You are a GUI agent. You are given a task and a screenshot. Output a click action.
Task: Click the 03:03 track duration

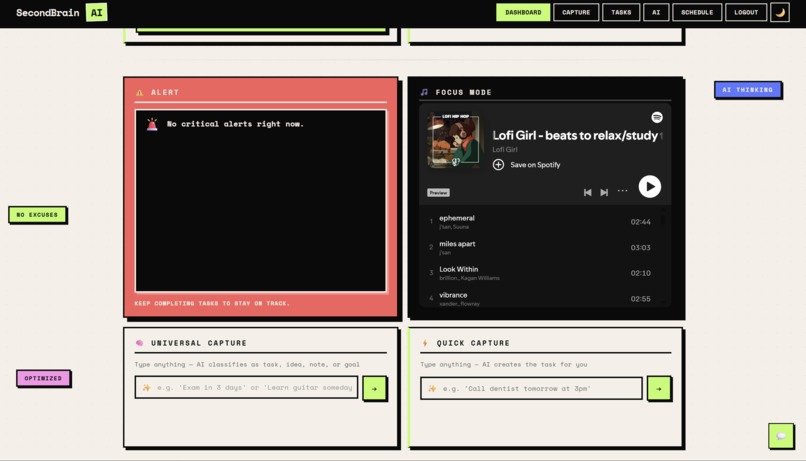[640, 248]
